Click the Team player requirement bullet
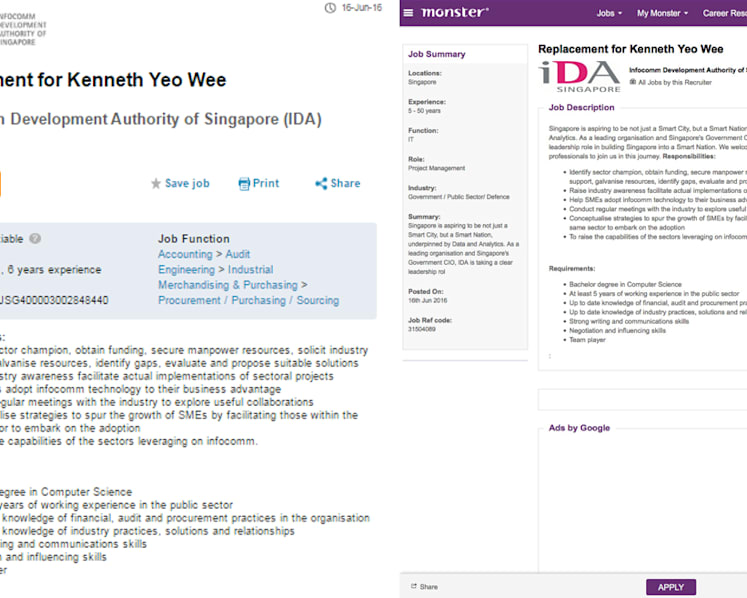Viewport: 747px width, 598px height. [587, 340]
